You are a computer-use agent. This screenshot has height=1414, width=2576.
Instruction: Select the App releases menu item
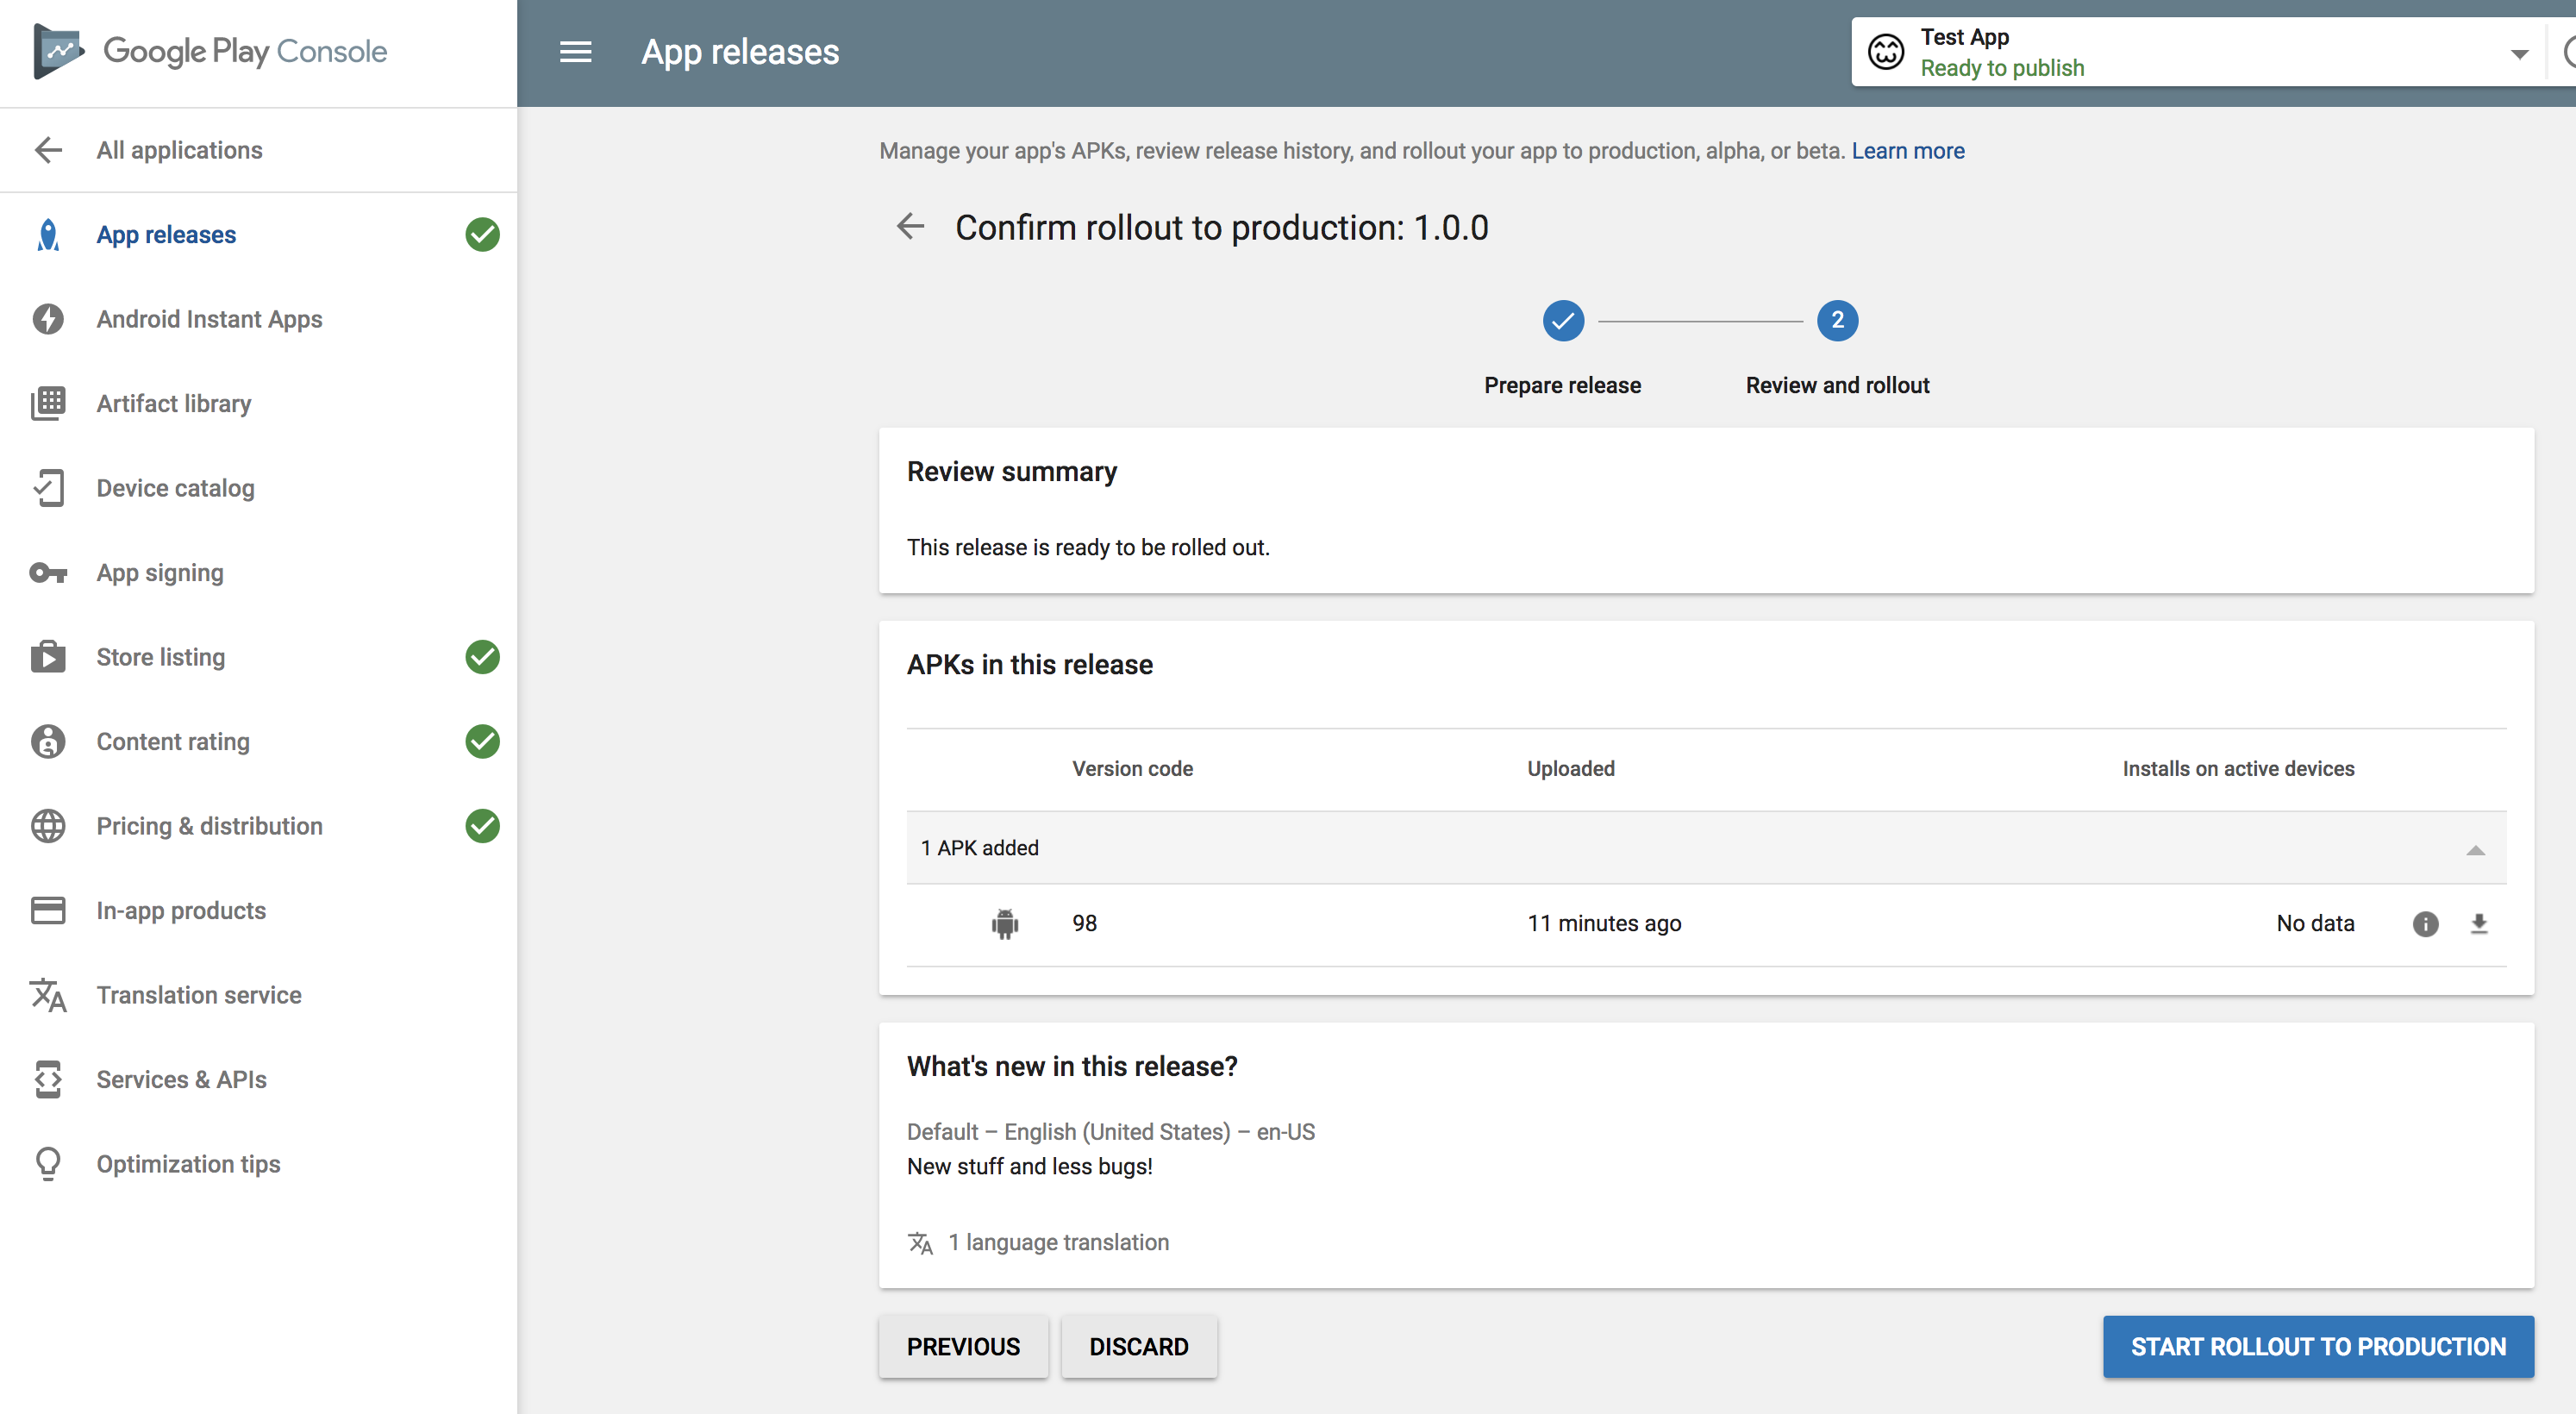pyautogui.click(x=167, y=234)
